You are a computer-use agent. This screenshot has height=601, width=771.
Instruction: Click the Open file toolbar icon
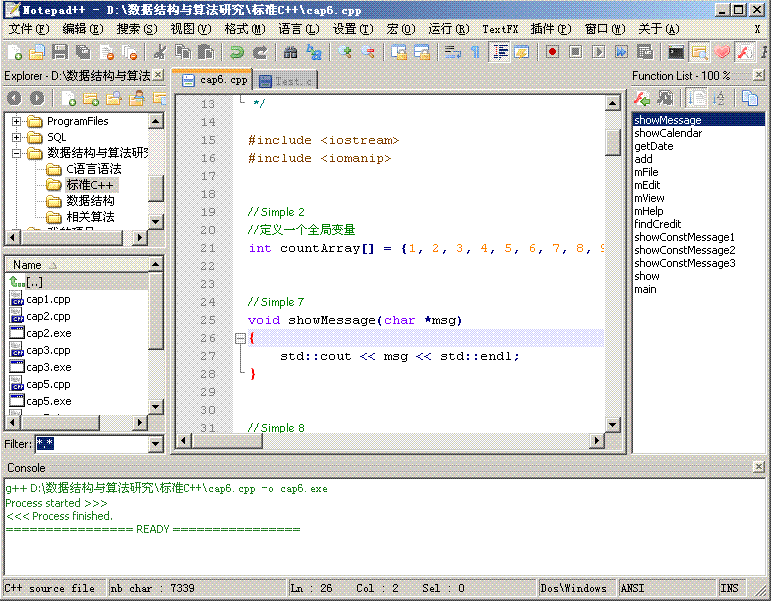tap(37, 52)
